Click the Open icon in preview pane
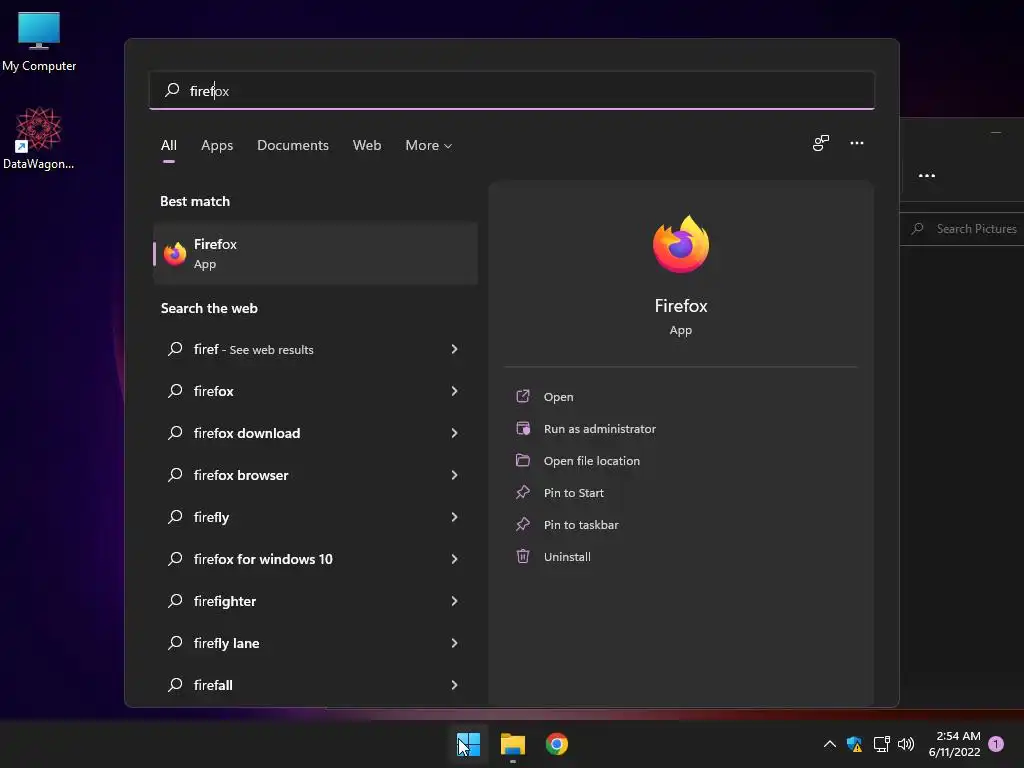 522,396
